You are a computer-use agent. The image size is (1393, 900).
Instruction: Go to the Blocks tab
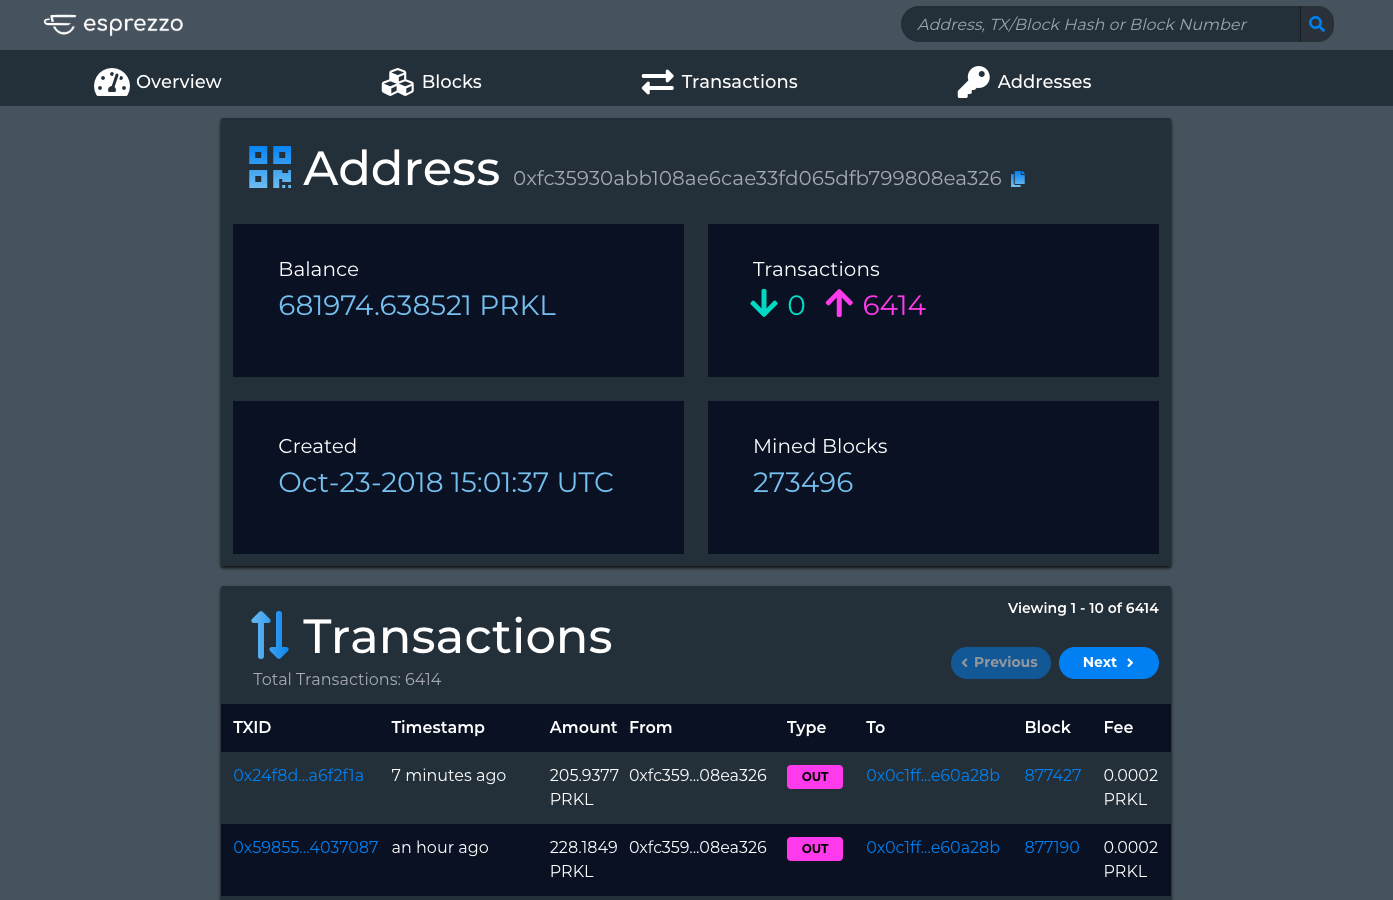point(432,82)
